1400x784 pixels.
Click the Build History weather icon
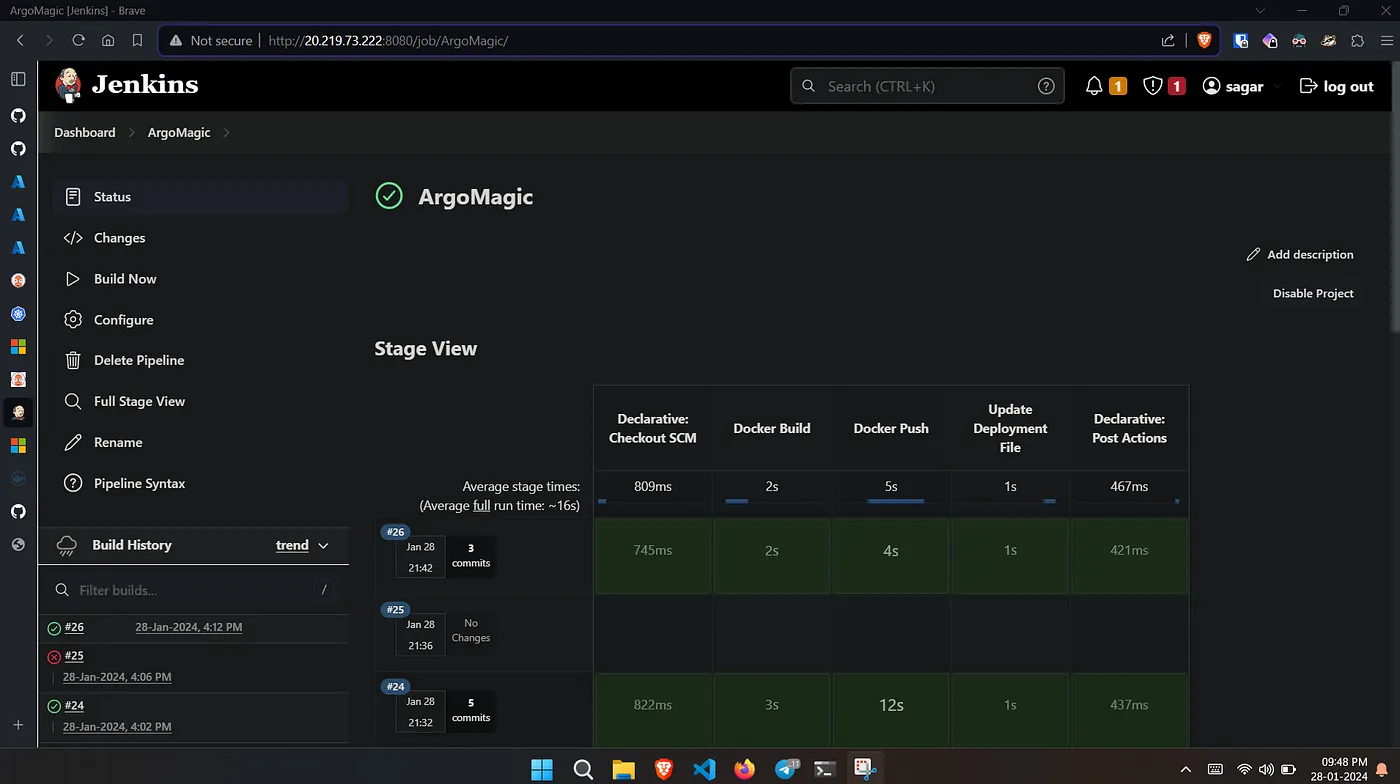click(x=67, y=545)
